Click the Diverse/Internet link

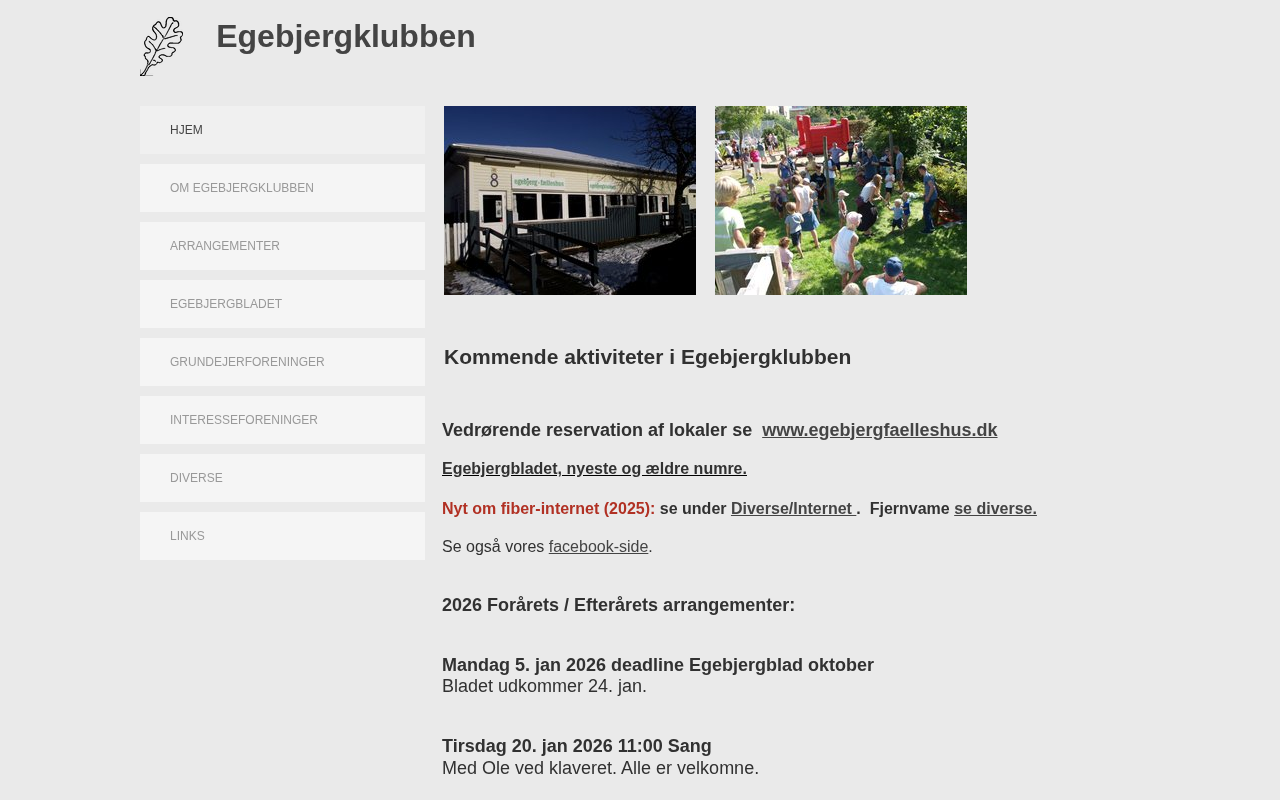[793, 508]
